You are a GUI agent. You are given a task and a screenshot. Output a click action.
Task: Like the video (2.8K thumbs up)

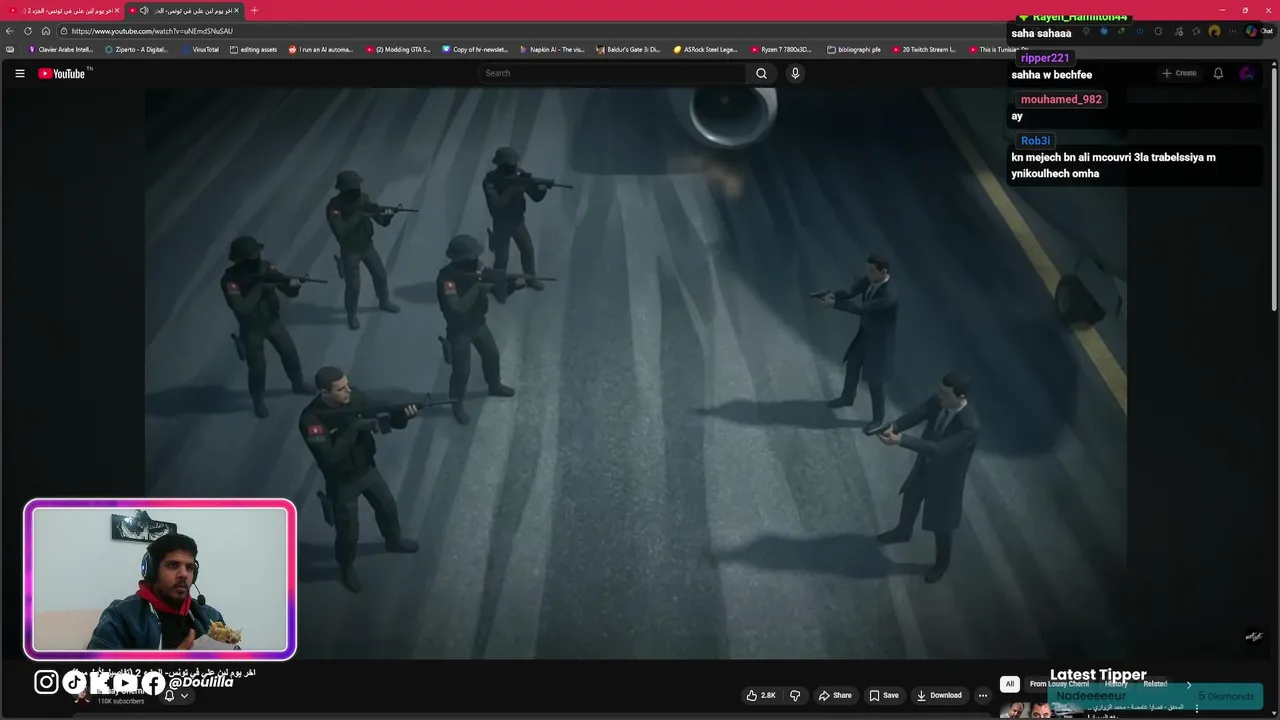[761, 695]
